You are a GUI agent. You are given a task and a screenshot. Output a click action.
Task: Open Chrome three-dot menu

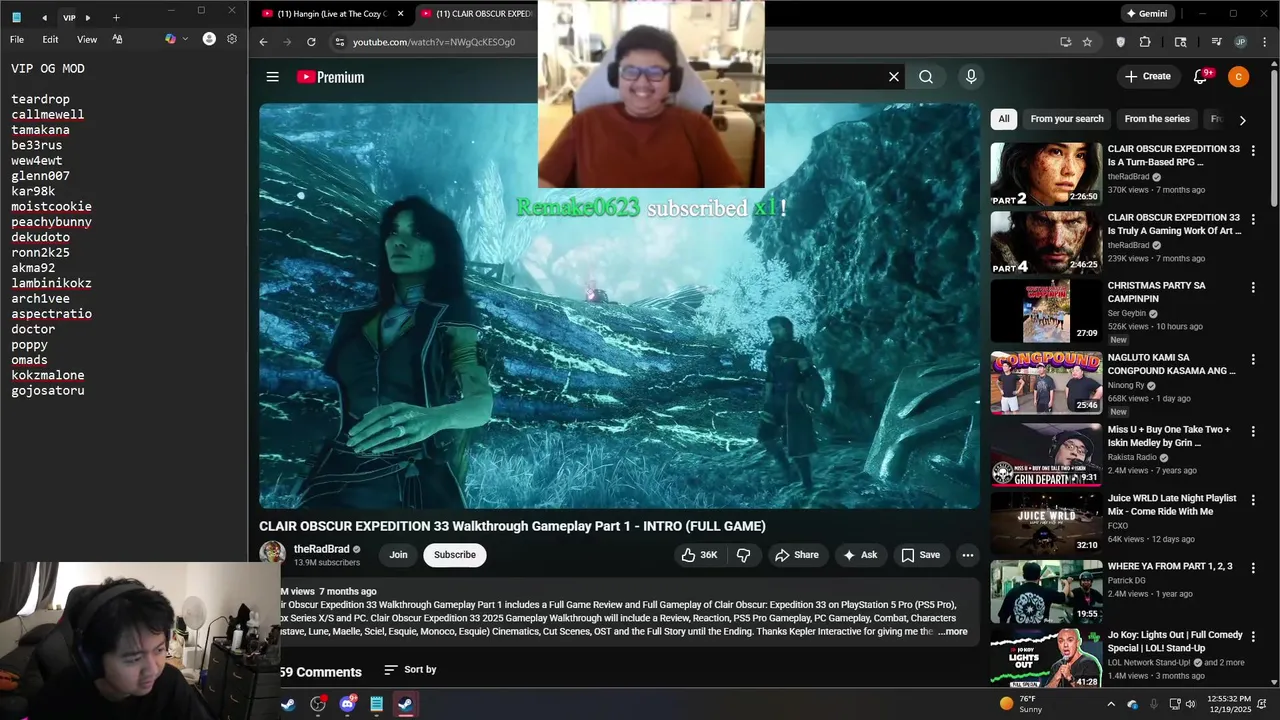1263,42
